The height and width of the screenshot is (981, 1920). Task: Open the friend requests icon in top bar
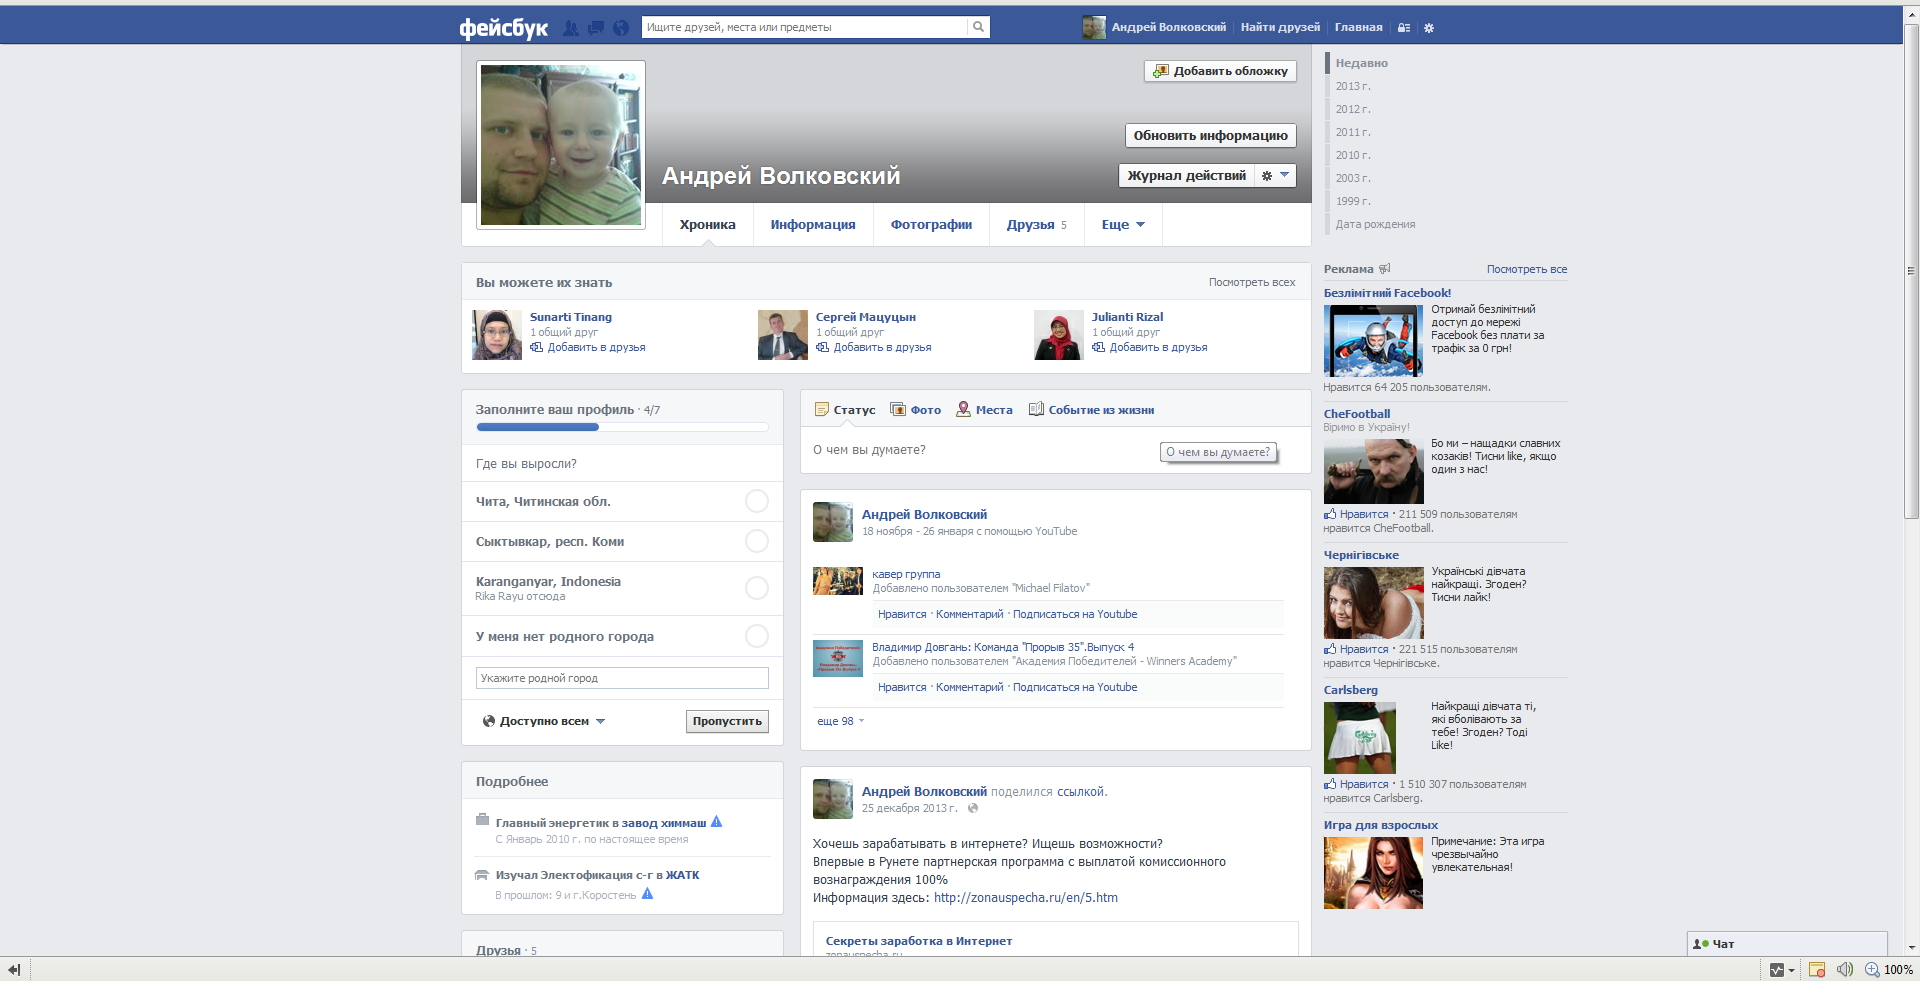pos(571,28)
